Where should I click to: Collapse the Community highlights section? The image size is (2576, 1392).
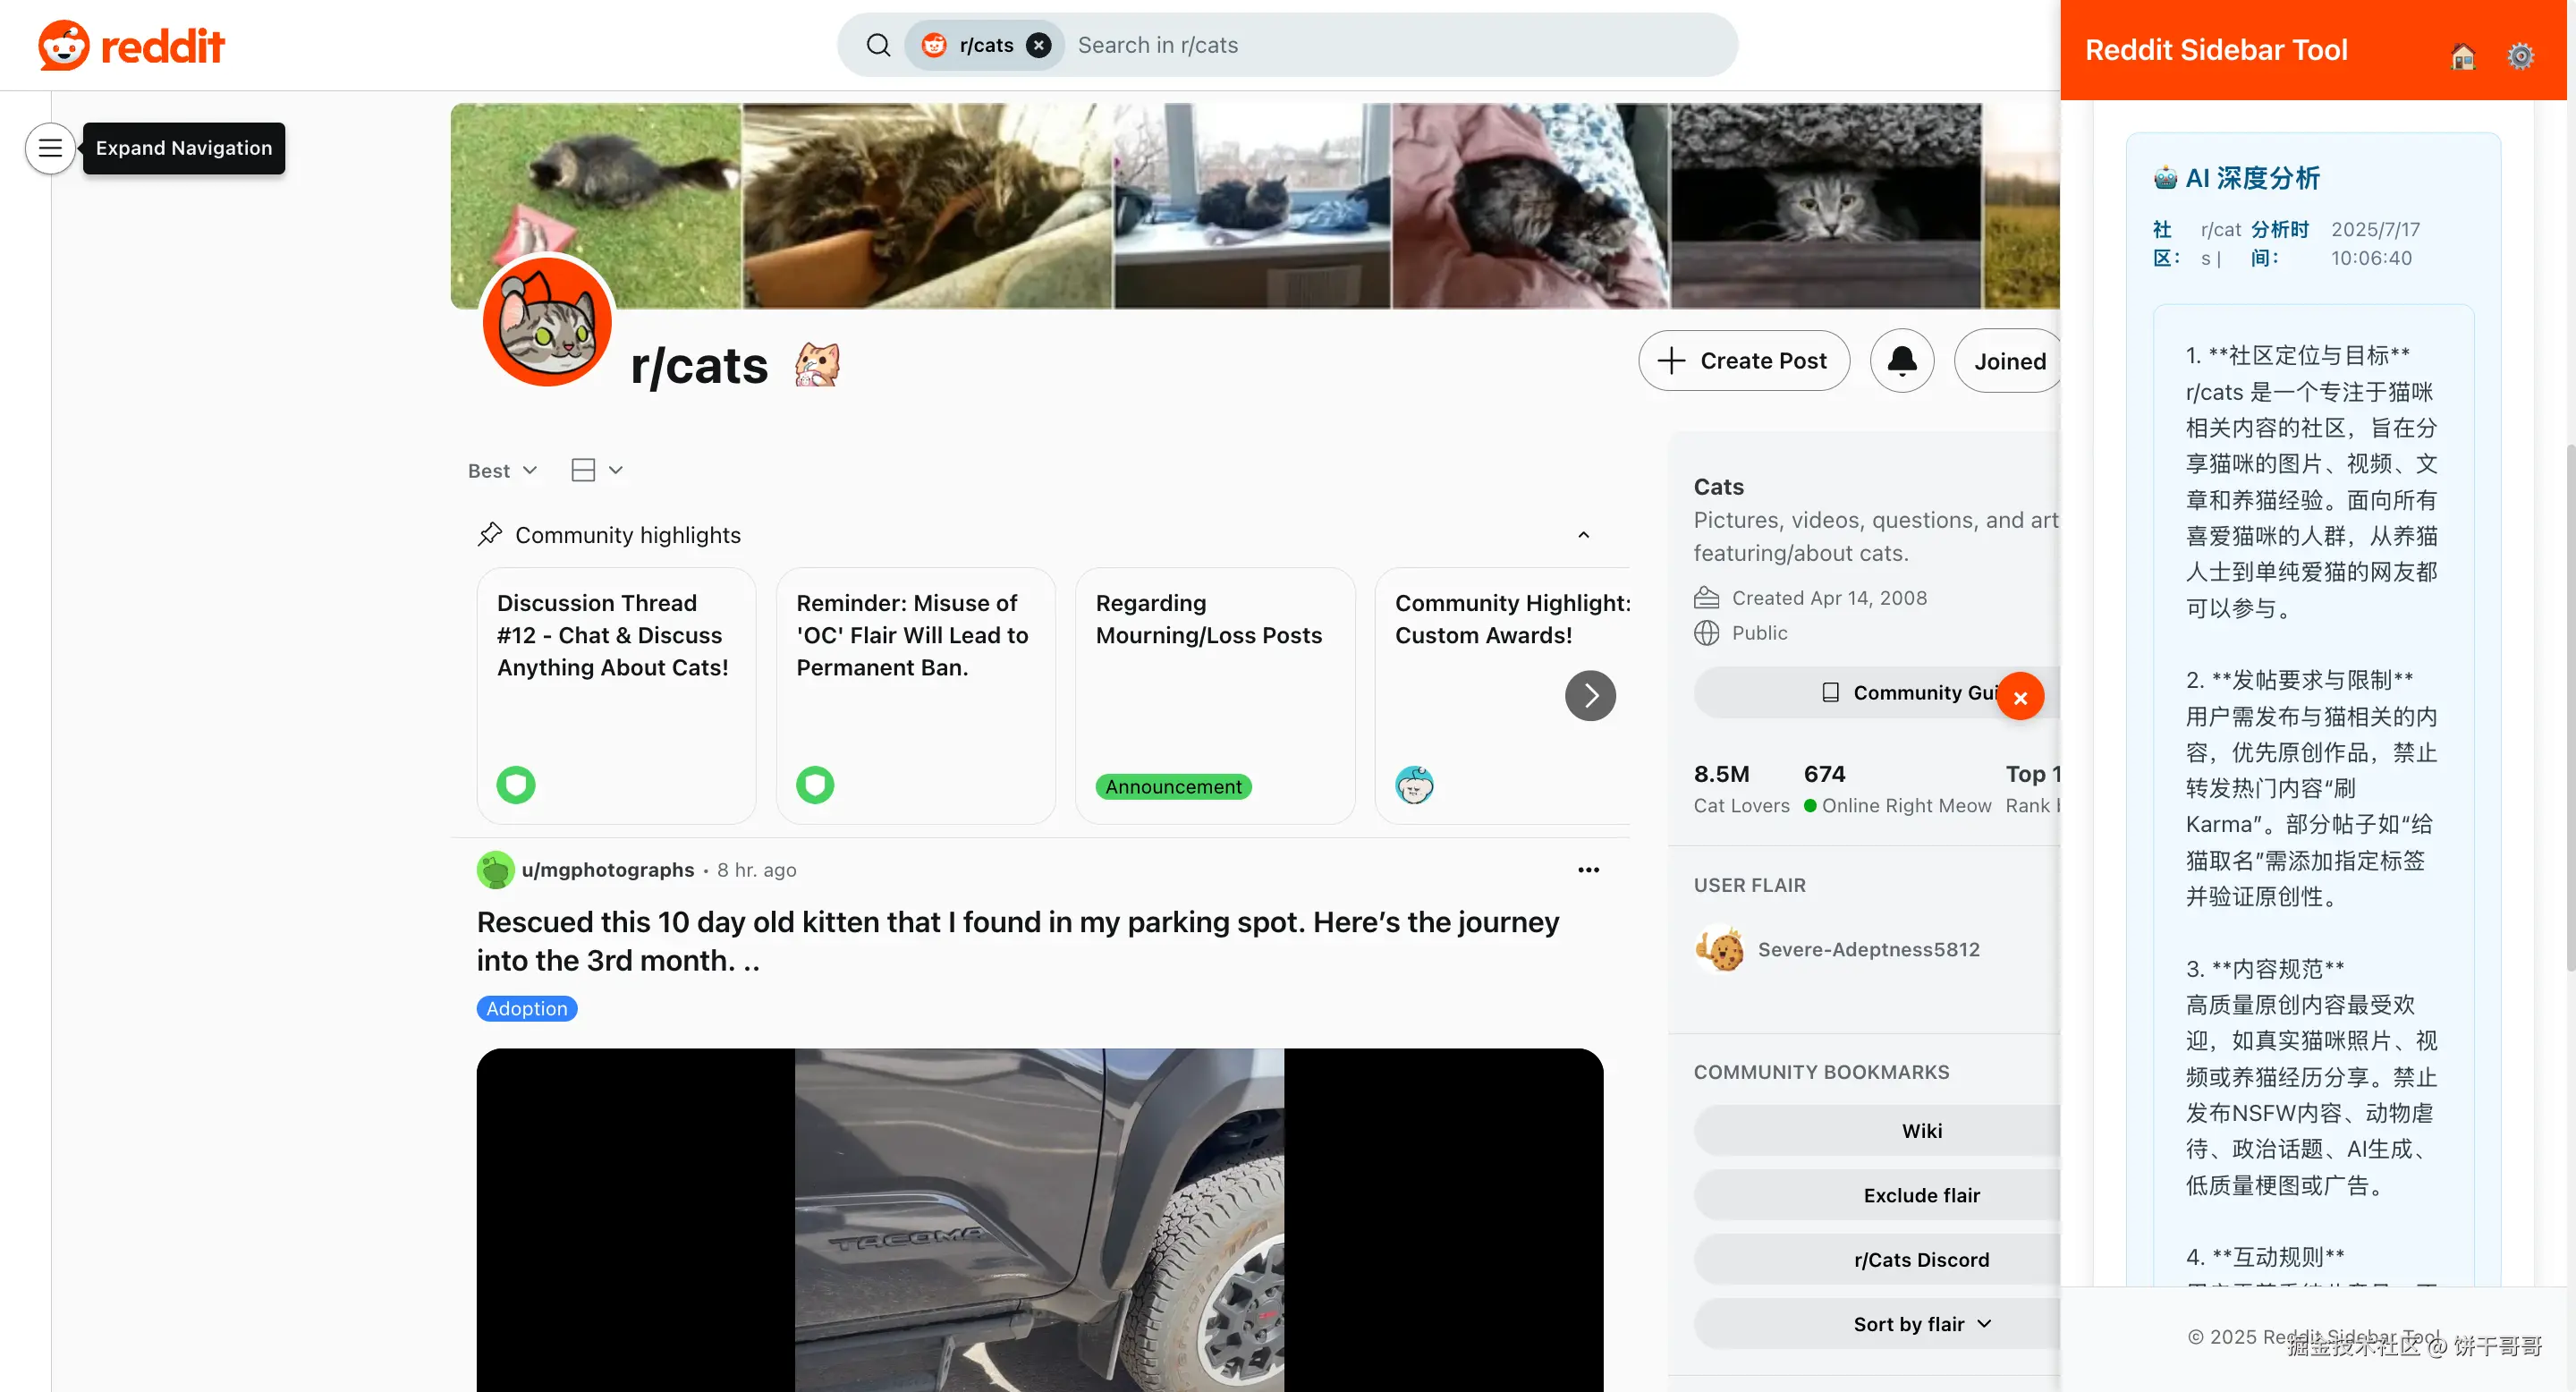[x=1583, y=535]
